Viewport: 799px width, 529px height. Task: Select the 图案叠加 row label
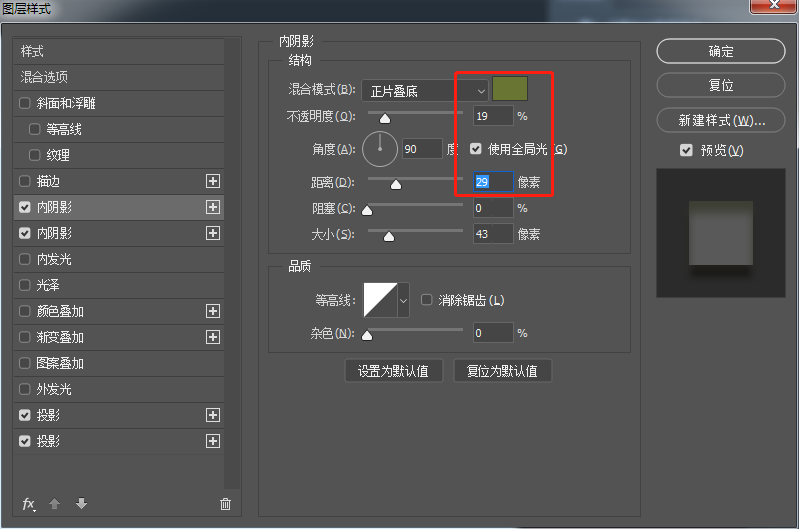[60, 363]
